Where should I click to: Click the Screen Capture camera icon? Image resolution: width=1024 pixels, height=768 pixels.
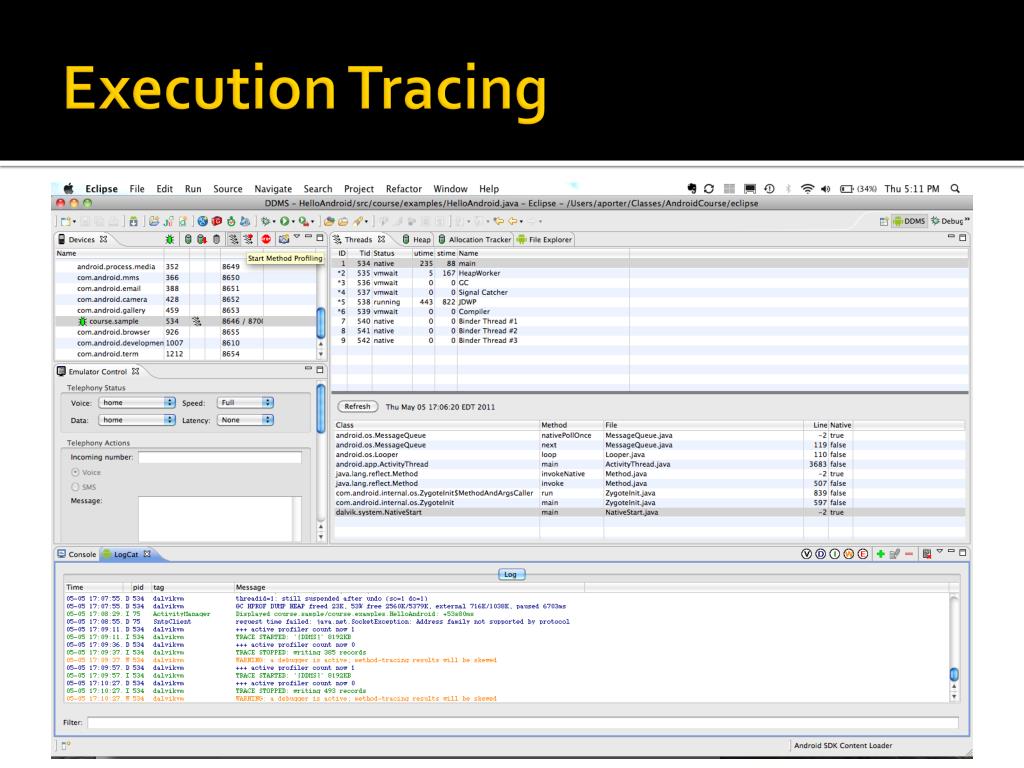click(283, 240)
